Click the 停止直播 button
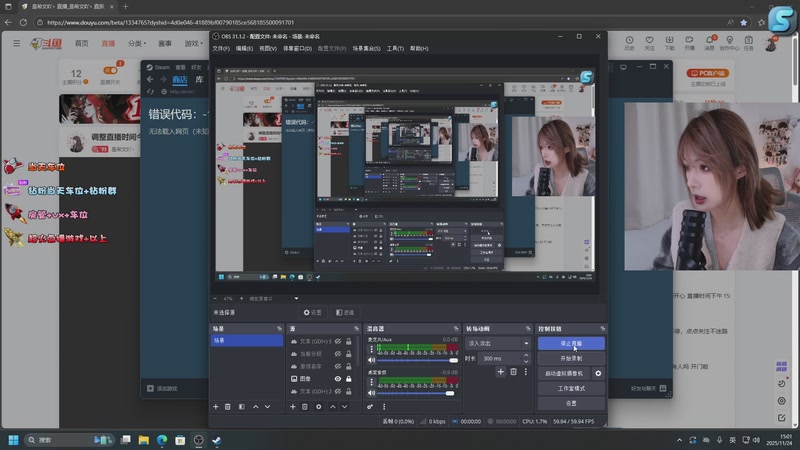 click(x=571, y=343)
